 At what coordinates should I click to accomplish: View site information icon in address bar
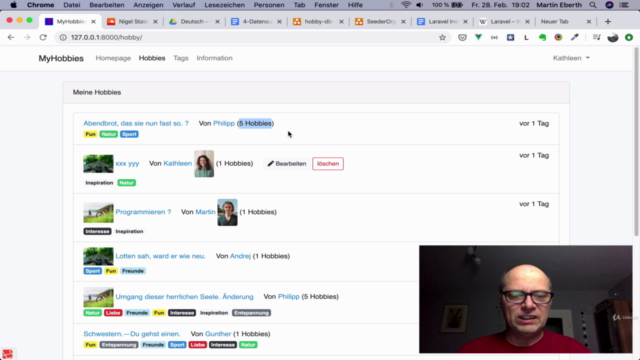pyautogui.click(x=63, y=37)
